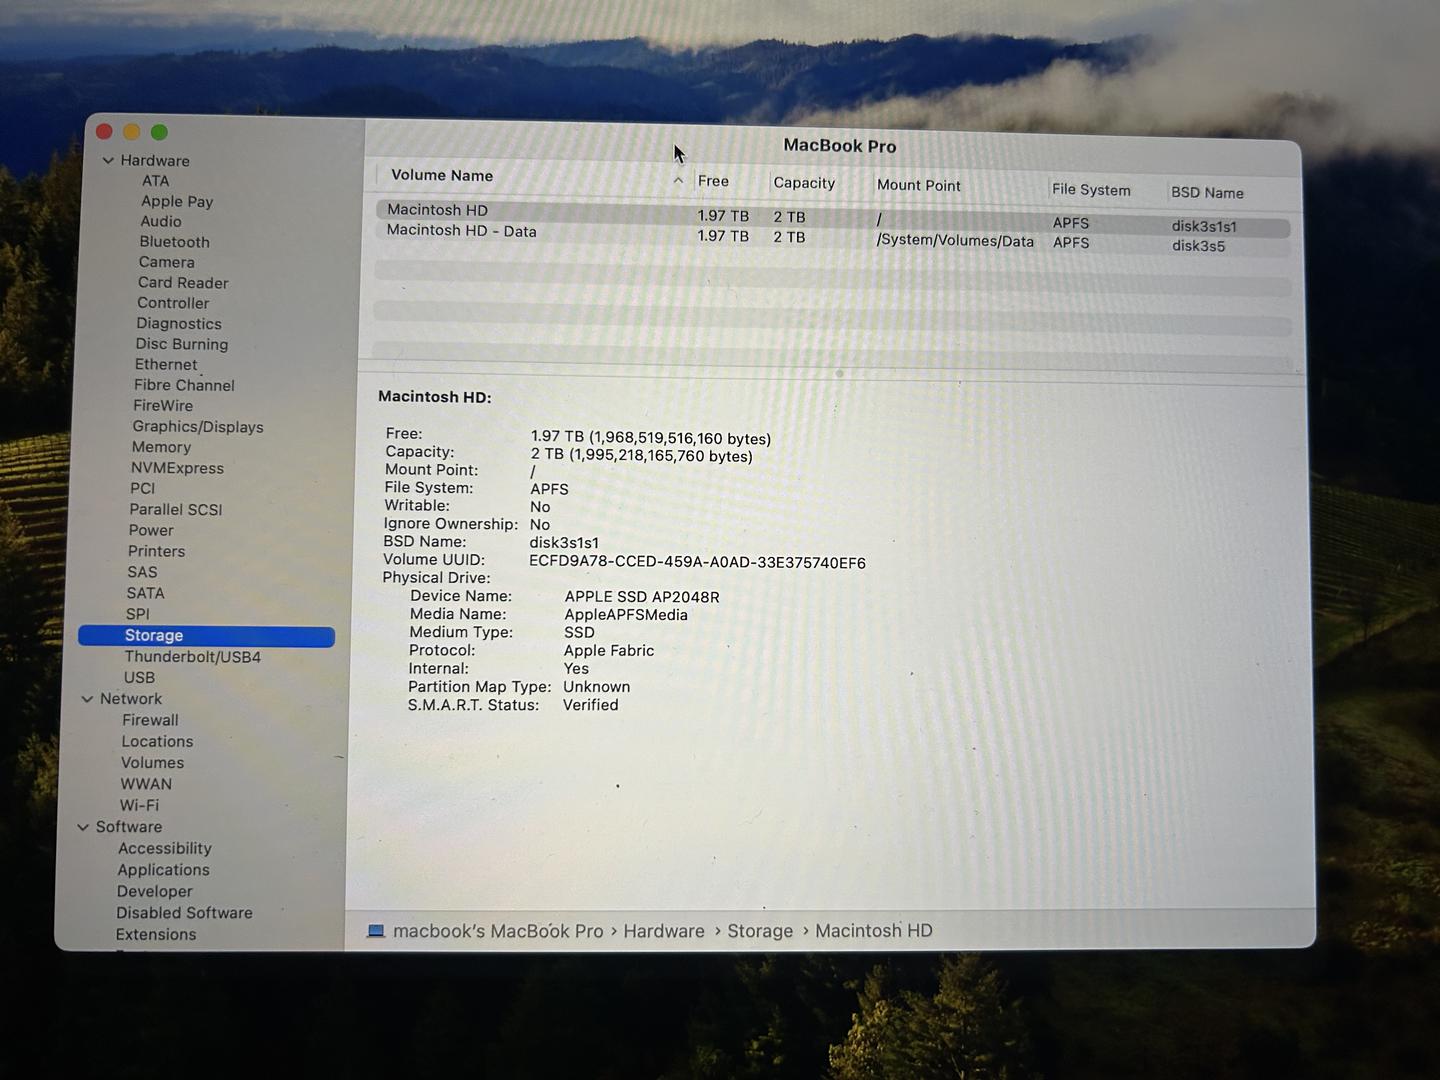The height and width of the screenshot is (1080, 1440).
Task: Open the Graphics/Displays hardware entry
Action: tap(198, 427)
